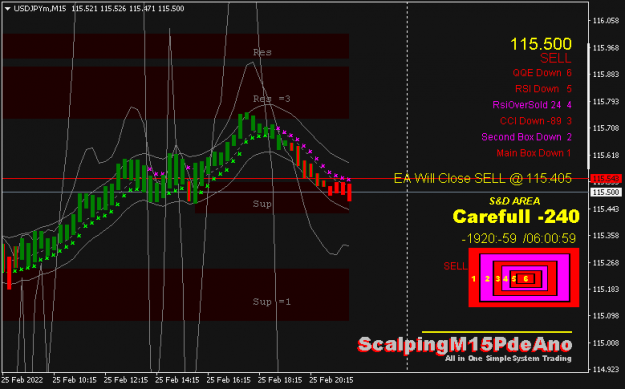
Task: Click "EA Will Close SELL @ 115.405" label
Action: pos(483,178)
